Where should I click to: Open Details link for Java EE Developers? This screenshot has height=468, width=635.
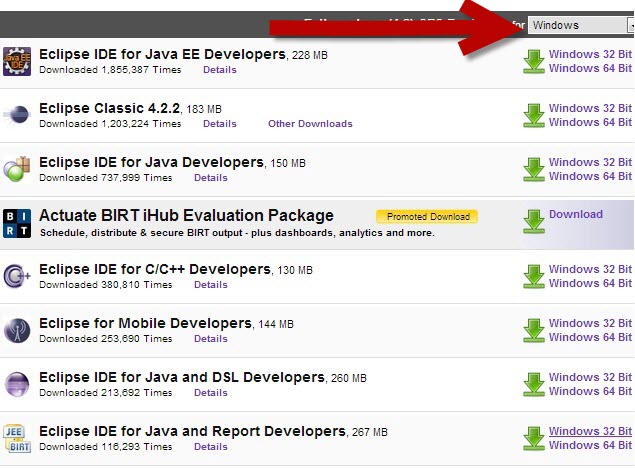(x=220, y=70)
